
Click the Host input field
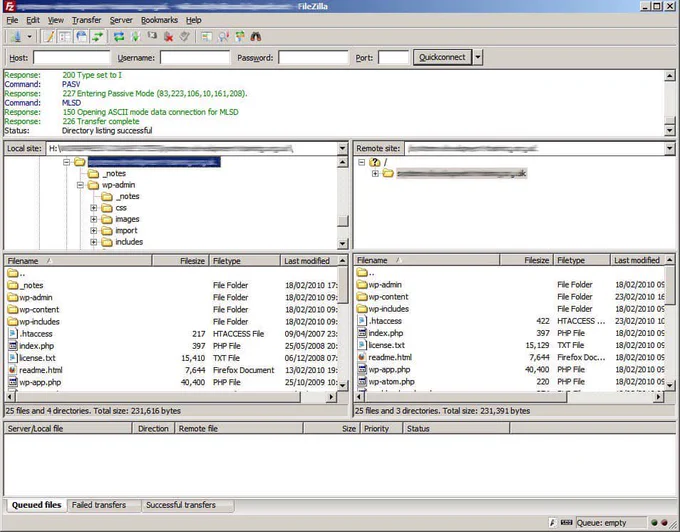72,57
